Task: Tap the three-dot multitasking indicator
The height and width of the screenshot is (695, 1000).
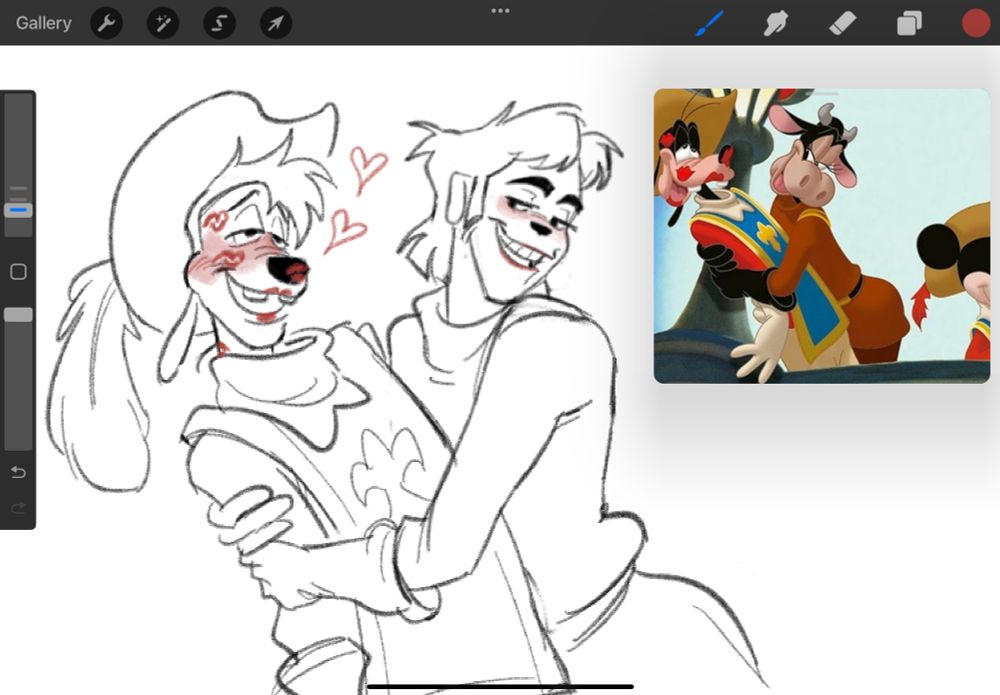Action: [500, 11]
